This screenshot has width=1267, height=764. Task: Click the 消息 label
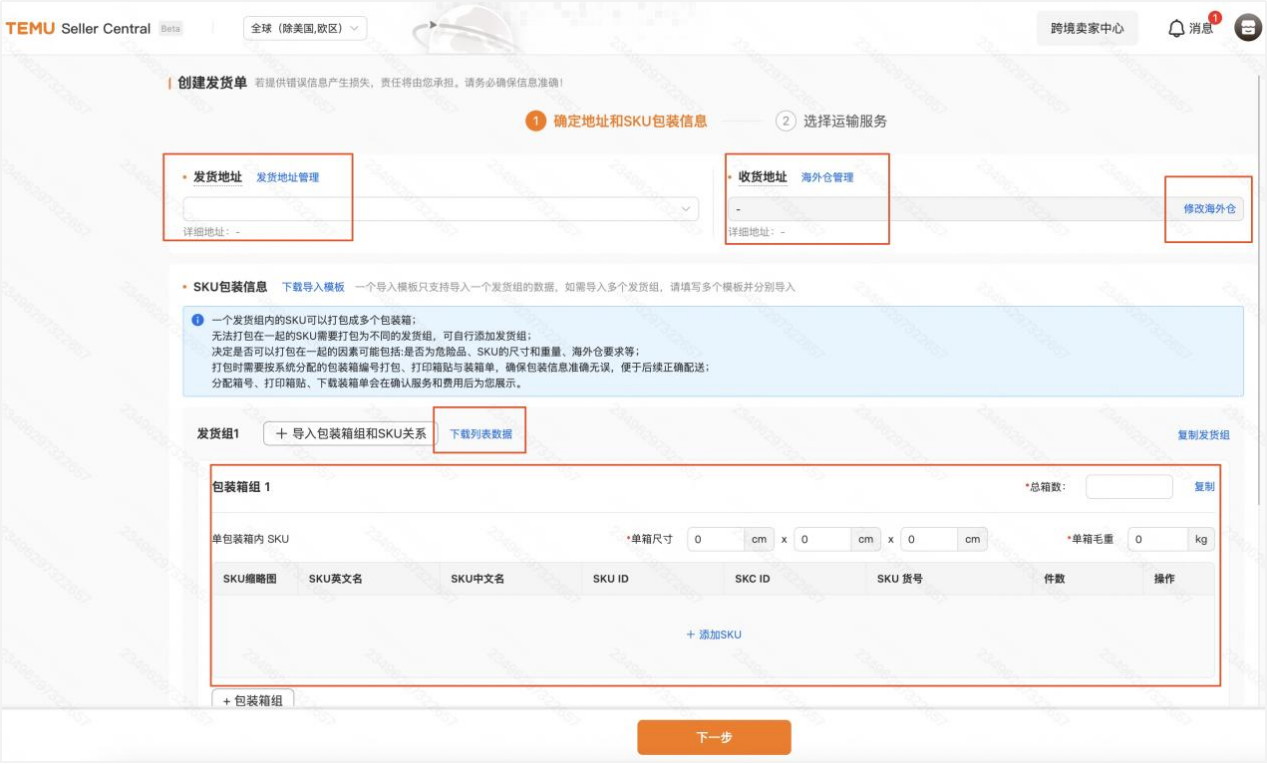point(1201,29)
